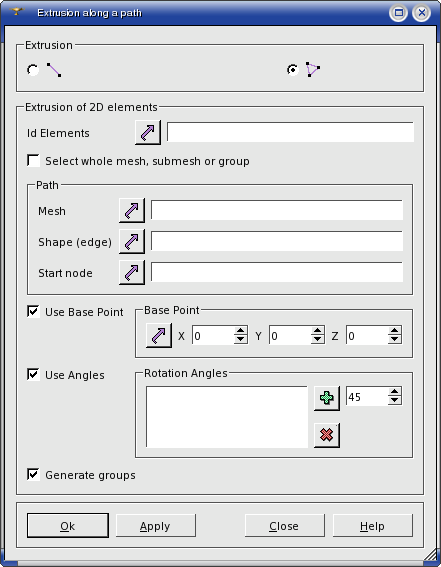Remove rotation angle with red cross
441x567 pixels.
[327, 435]
